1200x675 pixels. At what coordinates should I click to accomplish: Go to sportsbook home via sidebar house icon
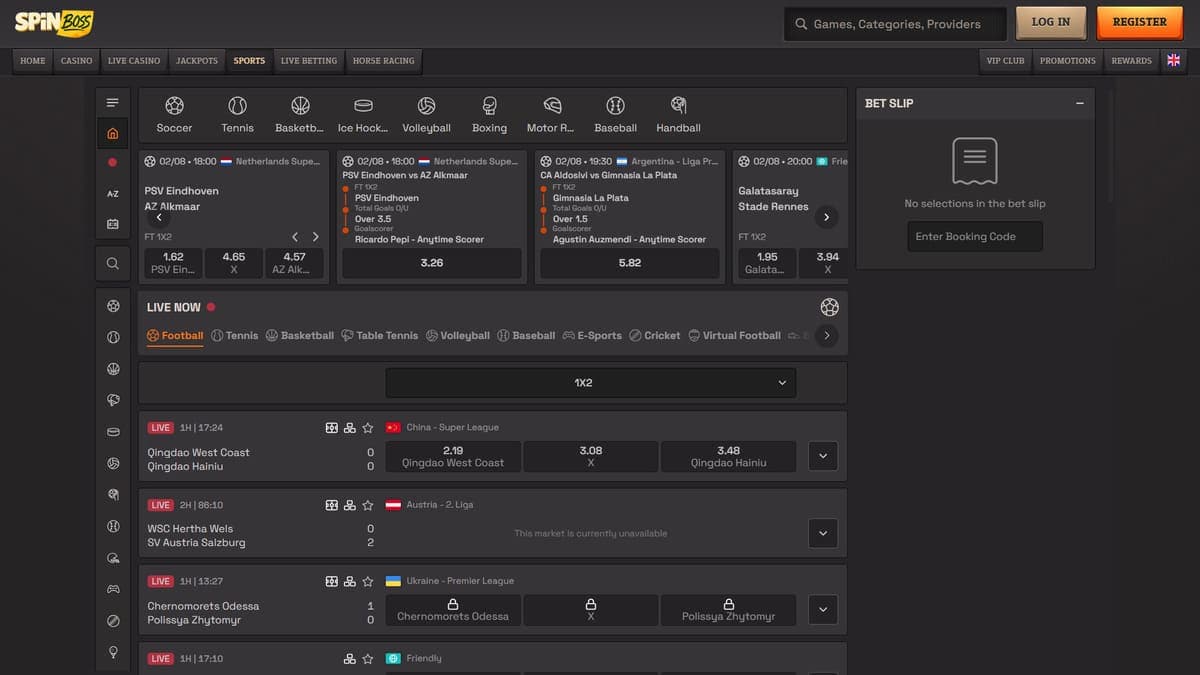(x=112, y=134)
